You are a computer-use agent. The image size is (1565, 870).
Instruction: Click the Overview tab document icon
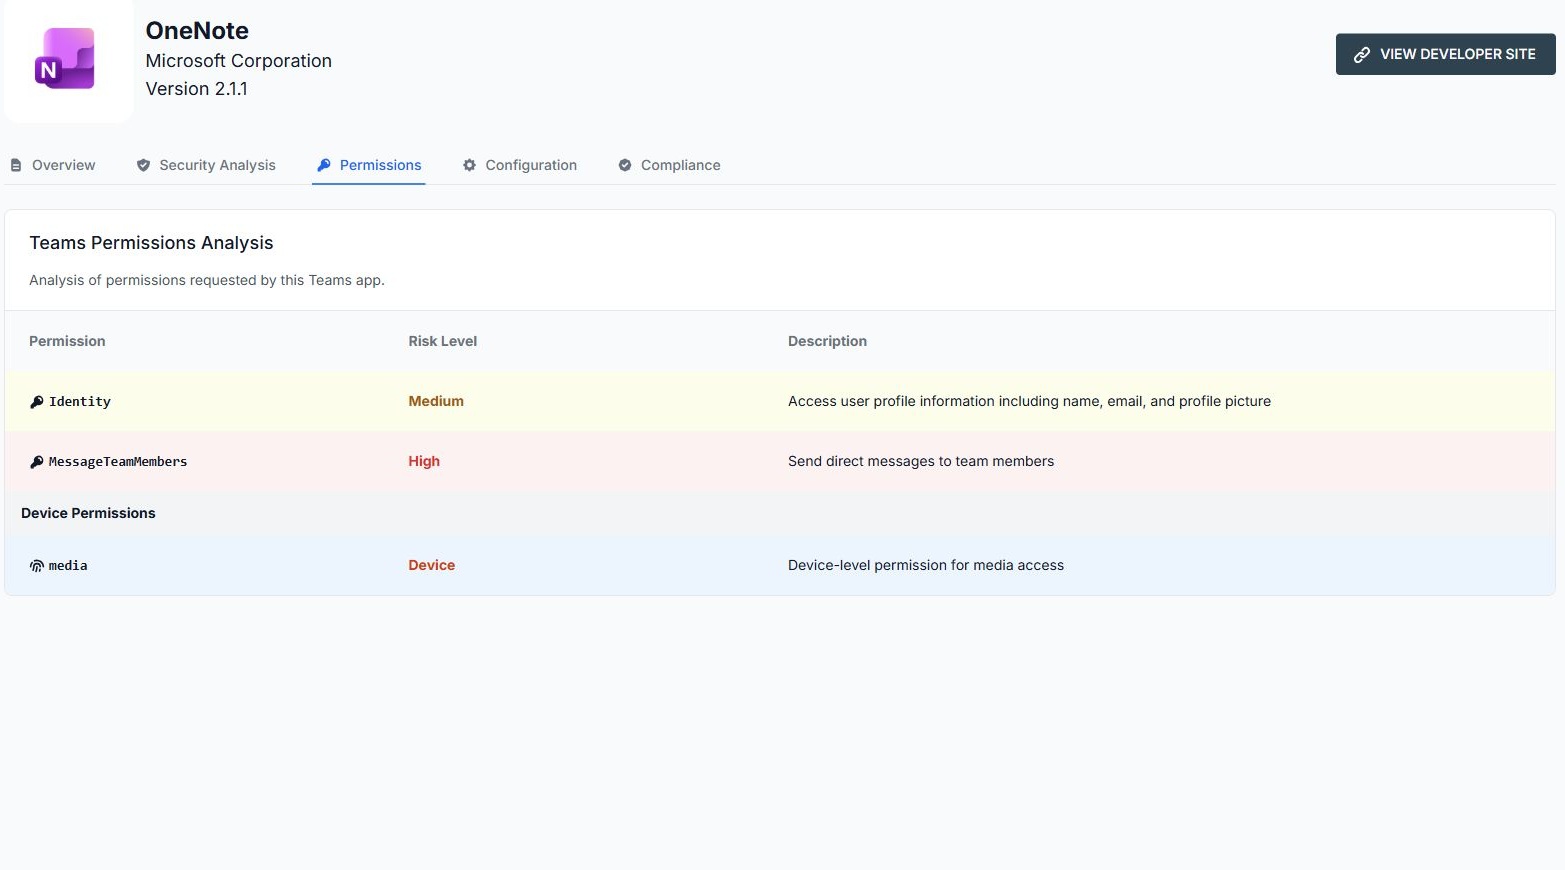pos(16,165)
